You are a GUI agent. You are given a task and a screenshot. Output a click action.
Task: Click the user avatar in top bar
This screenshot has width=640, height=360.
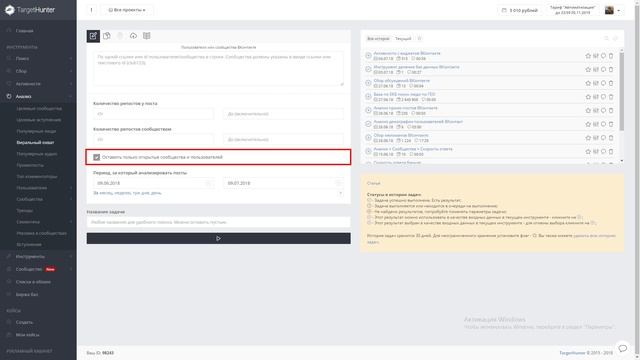coord(609,10)
